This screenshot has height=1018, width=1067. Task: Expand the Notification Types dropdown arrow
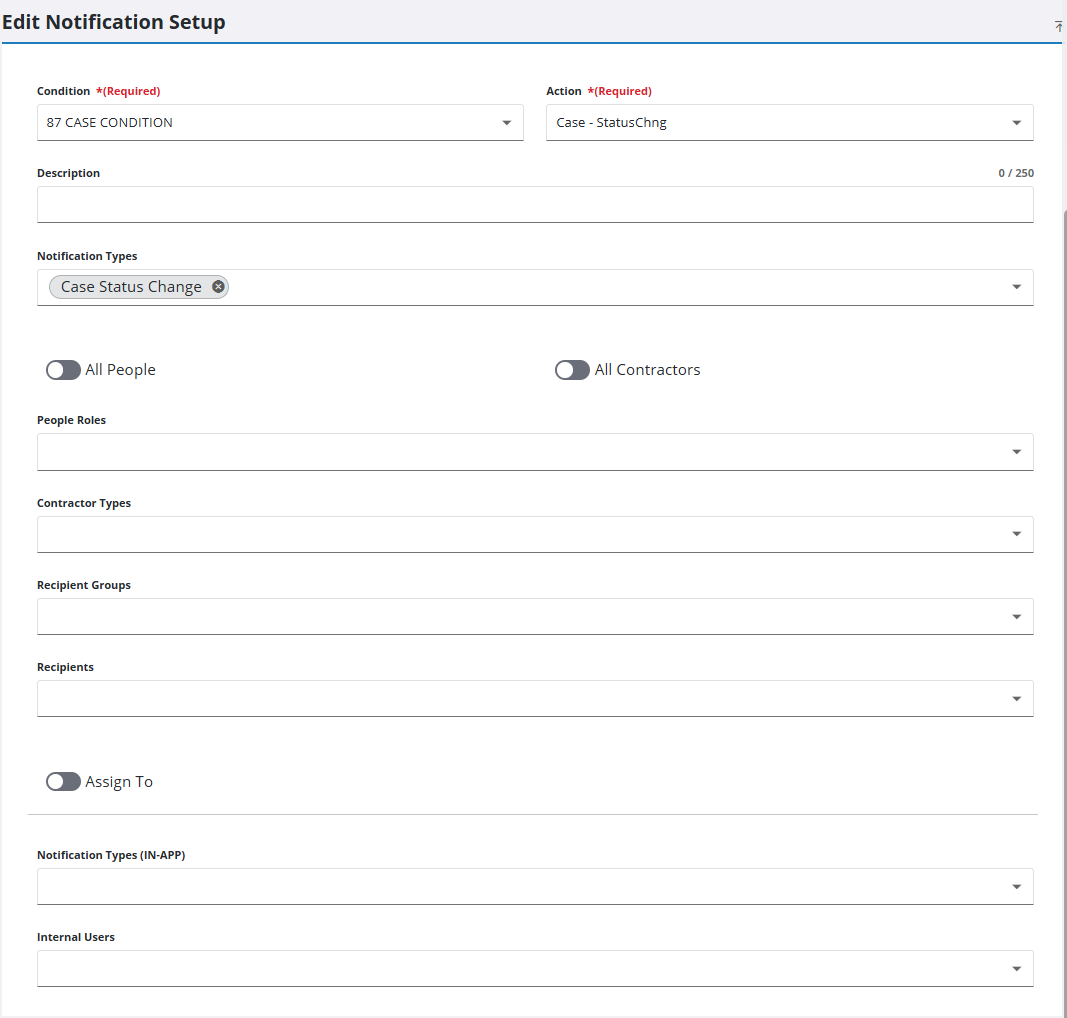coord(1016,287)
